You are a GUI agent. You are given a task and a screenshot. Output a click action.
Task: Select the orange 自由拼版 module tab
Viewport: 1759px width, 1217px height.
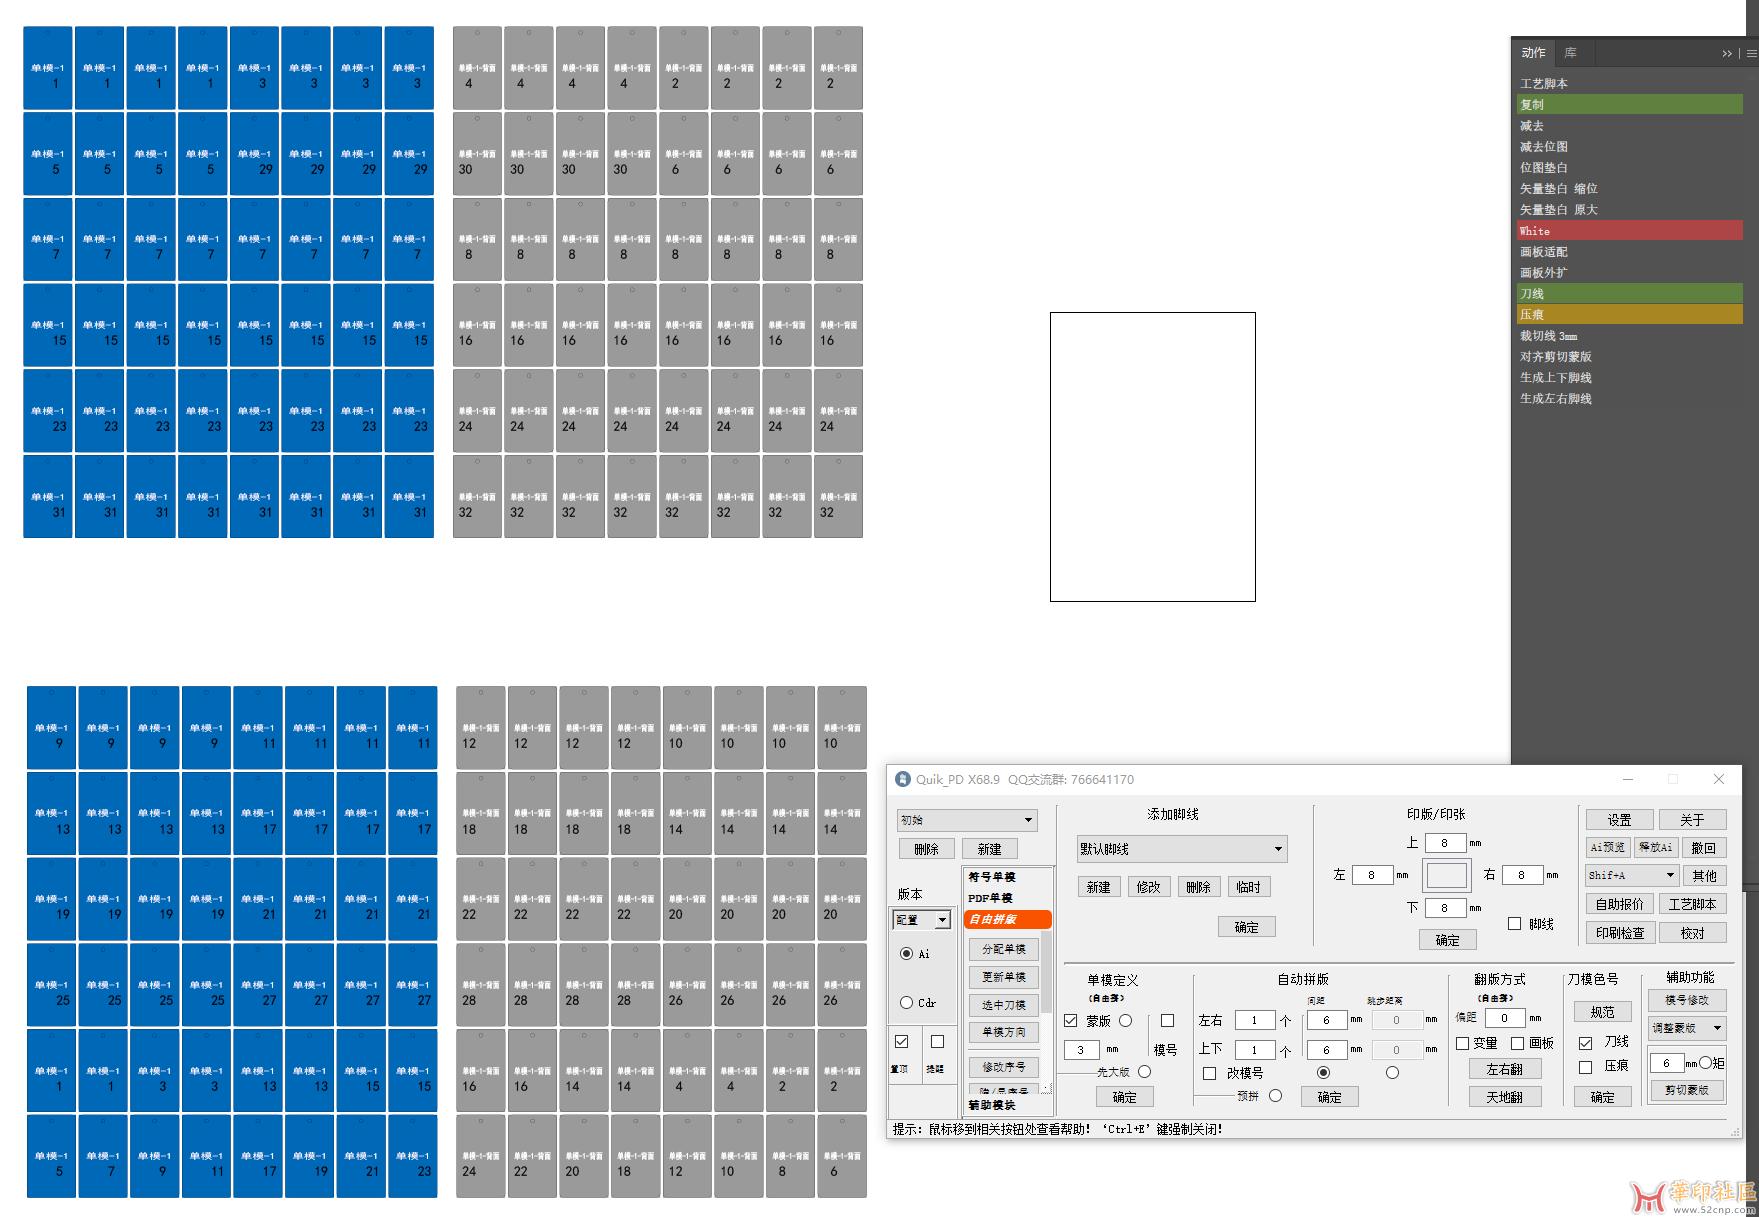pyautogui.click(x=1008, y=919)
